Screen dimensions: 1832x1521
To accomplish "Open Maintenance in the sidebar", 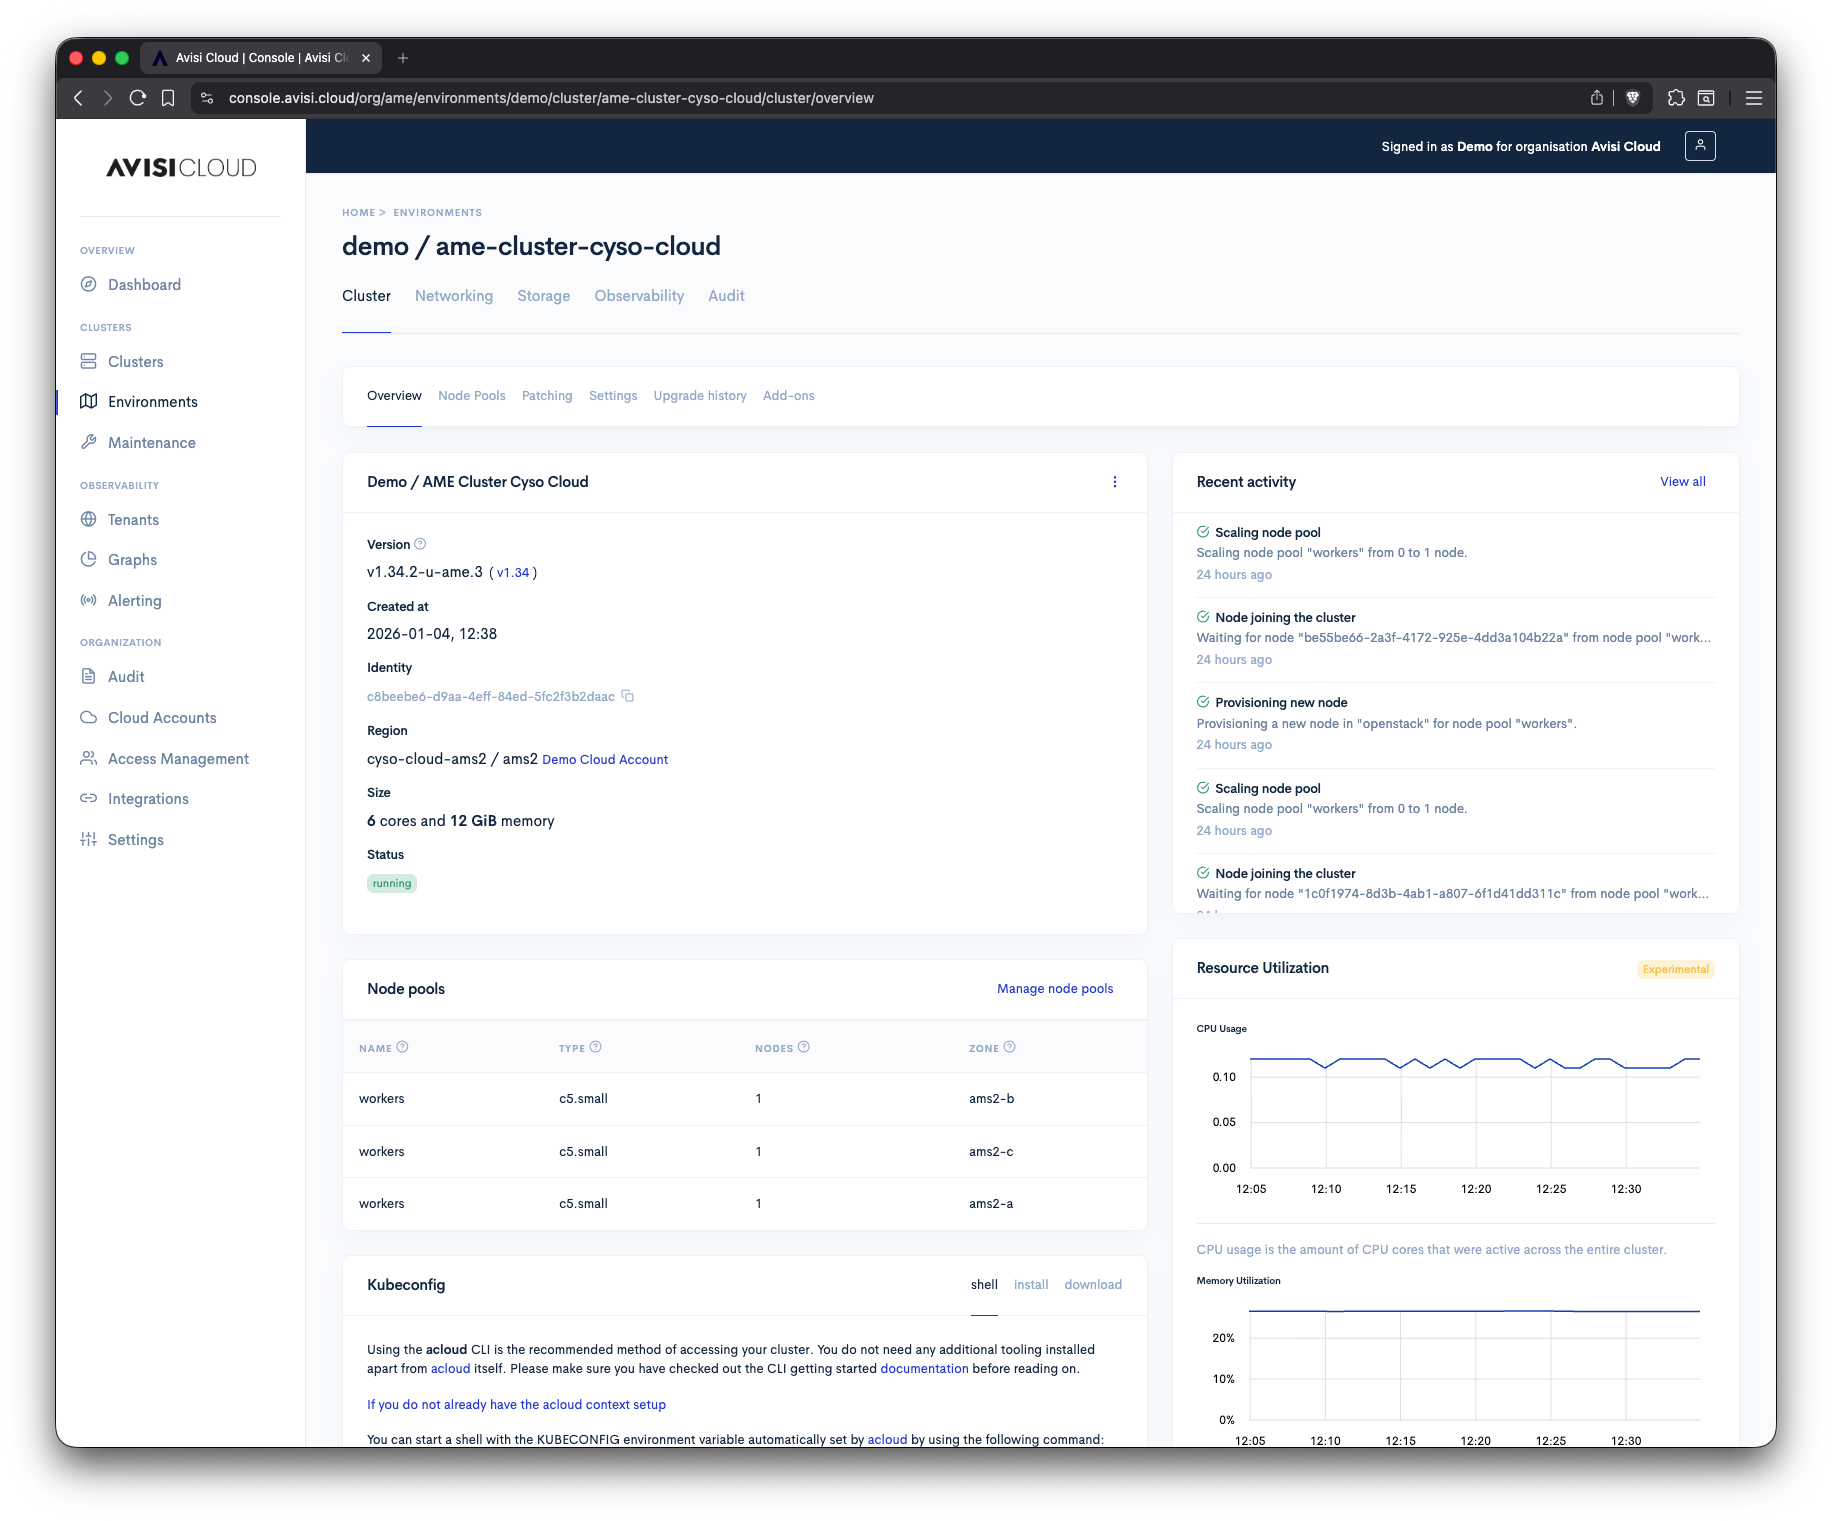I will coord(151,442).
